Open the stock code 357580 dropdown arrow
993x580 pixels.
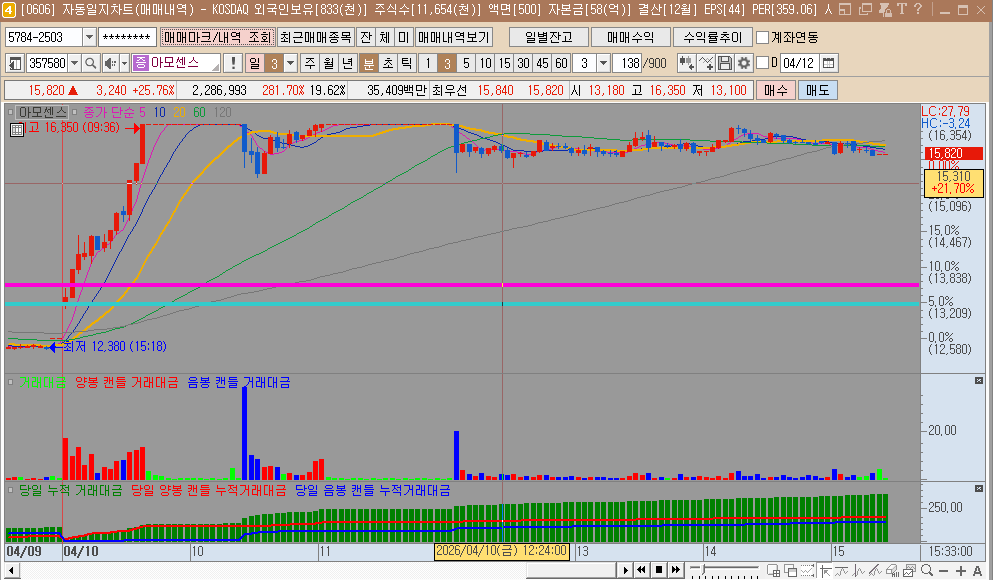point(75,63)
